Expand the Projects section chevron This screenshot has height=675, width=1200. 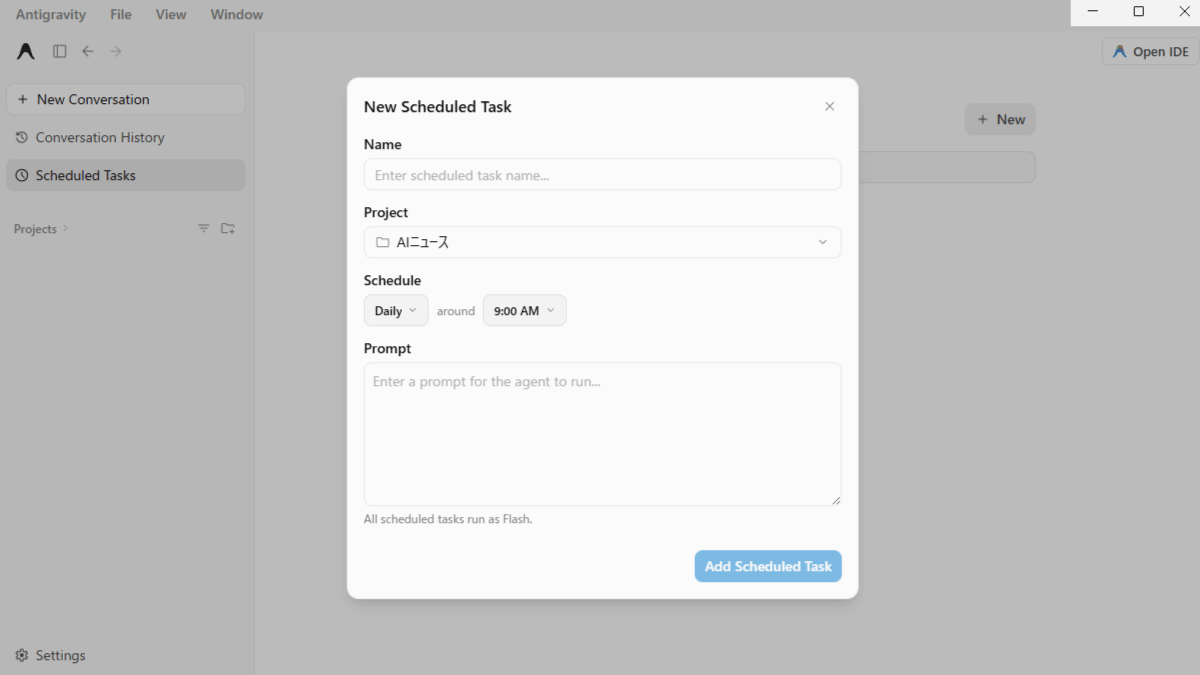click(66, 229)
